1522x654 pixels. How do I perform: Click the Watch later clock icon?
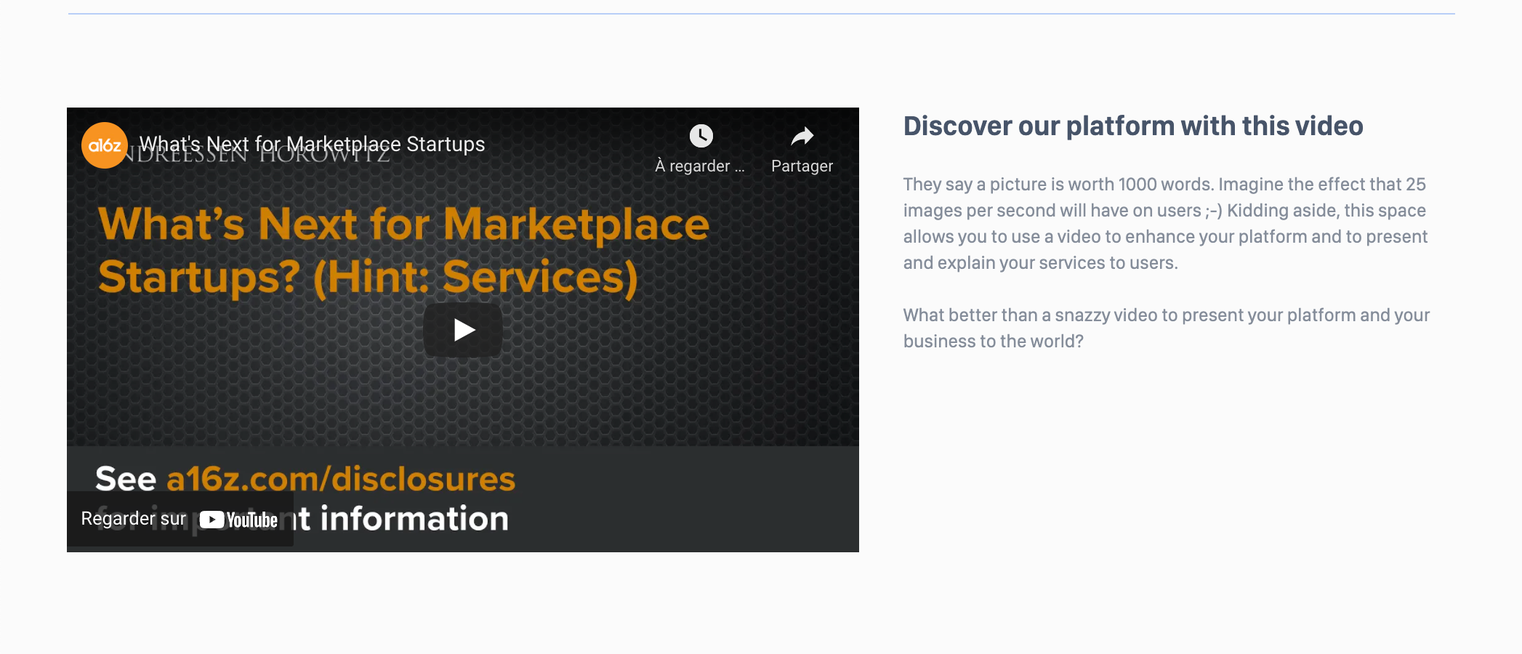tap(701, 136)
